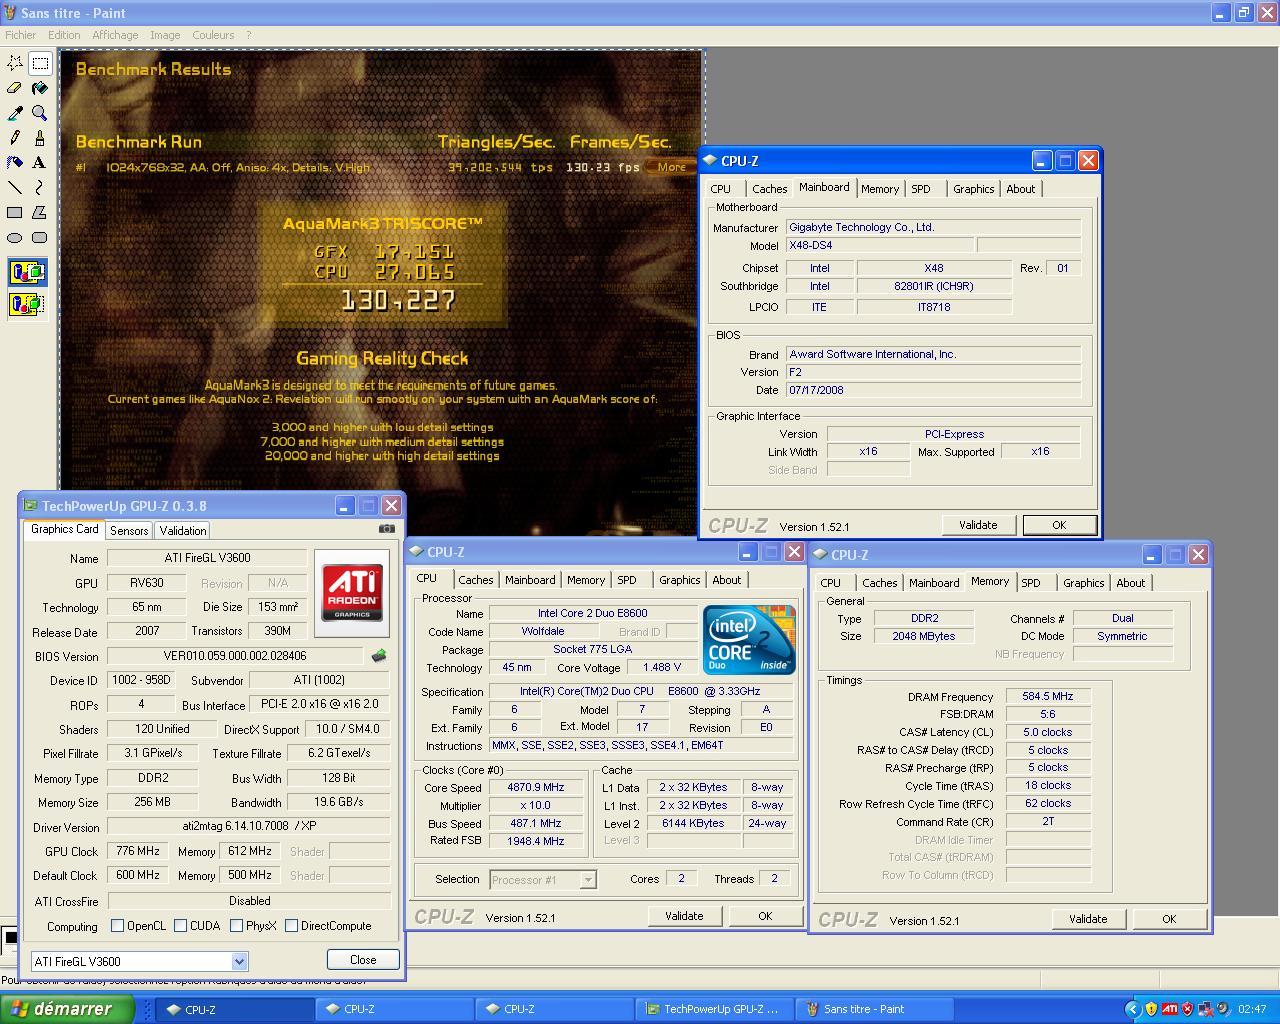Screen dimensions: 1280x1024
Task: Open the Image menu in Paint
Action: [165, 35]
